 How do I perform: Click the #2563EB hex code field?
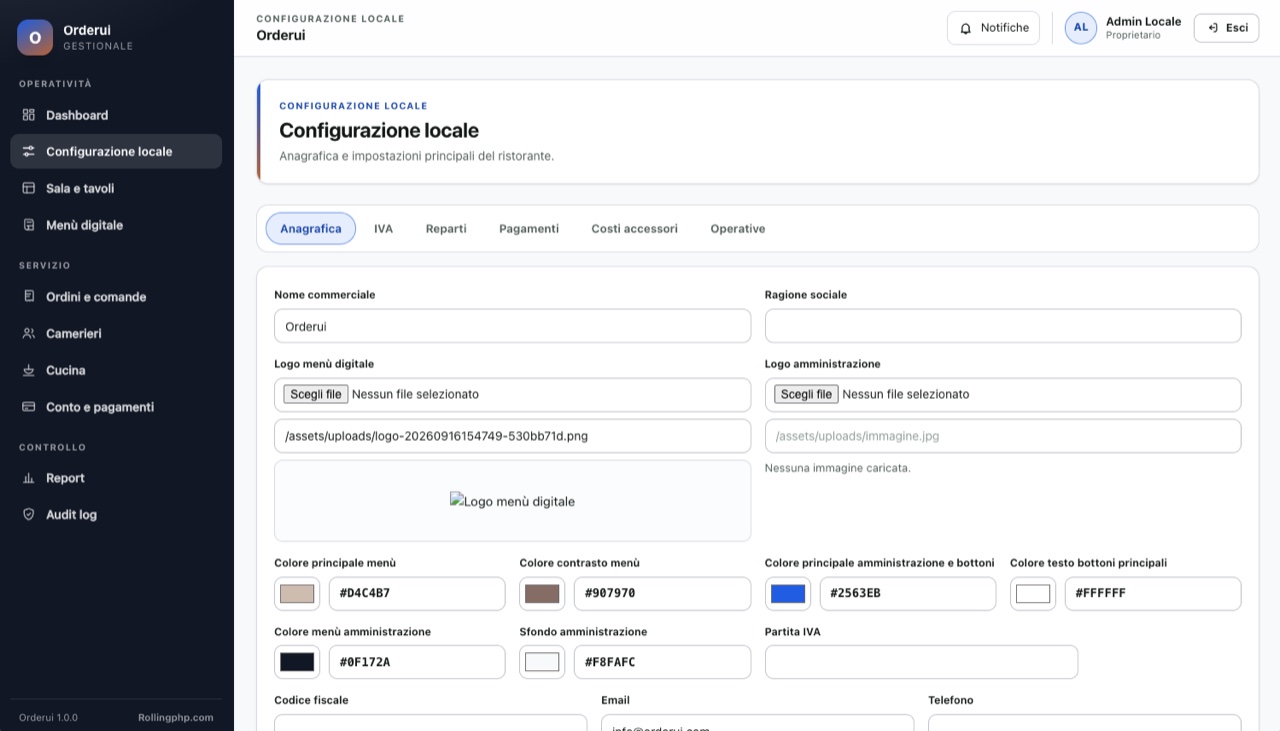[x=908, y=594]
